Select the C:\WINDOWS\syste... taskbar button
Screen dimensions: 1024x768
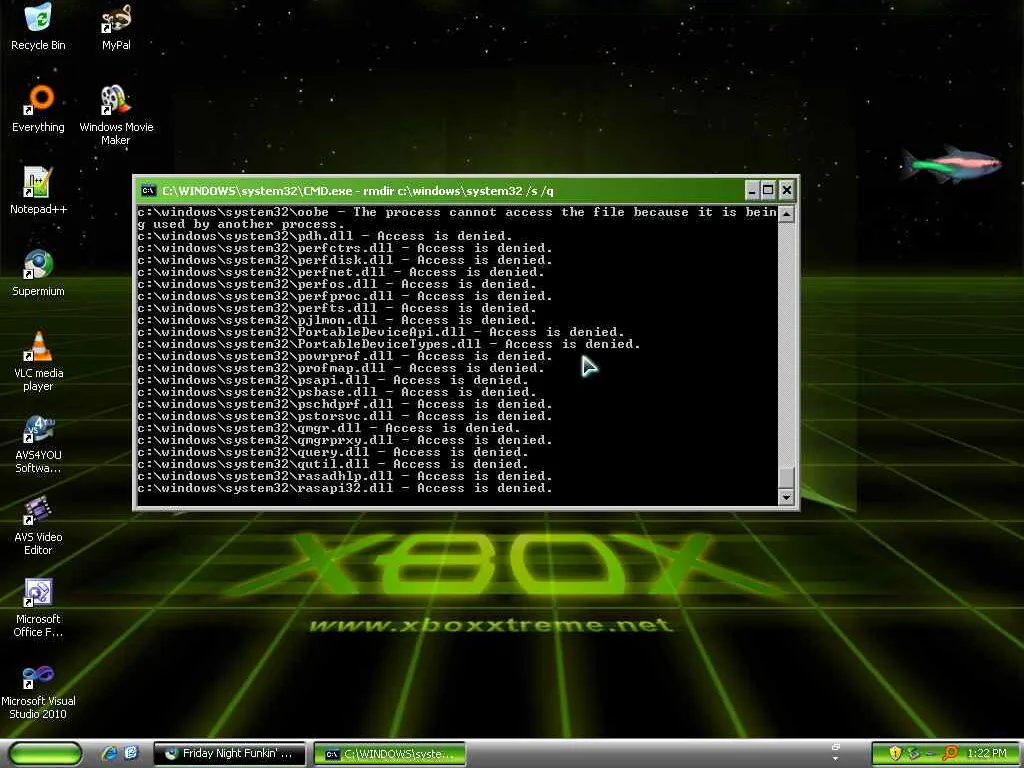click(x=389, y=754)
